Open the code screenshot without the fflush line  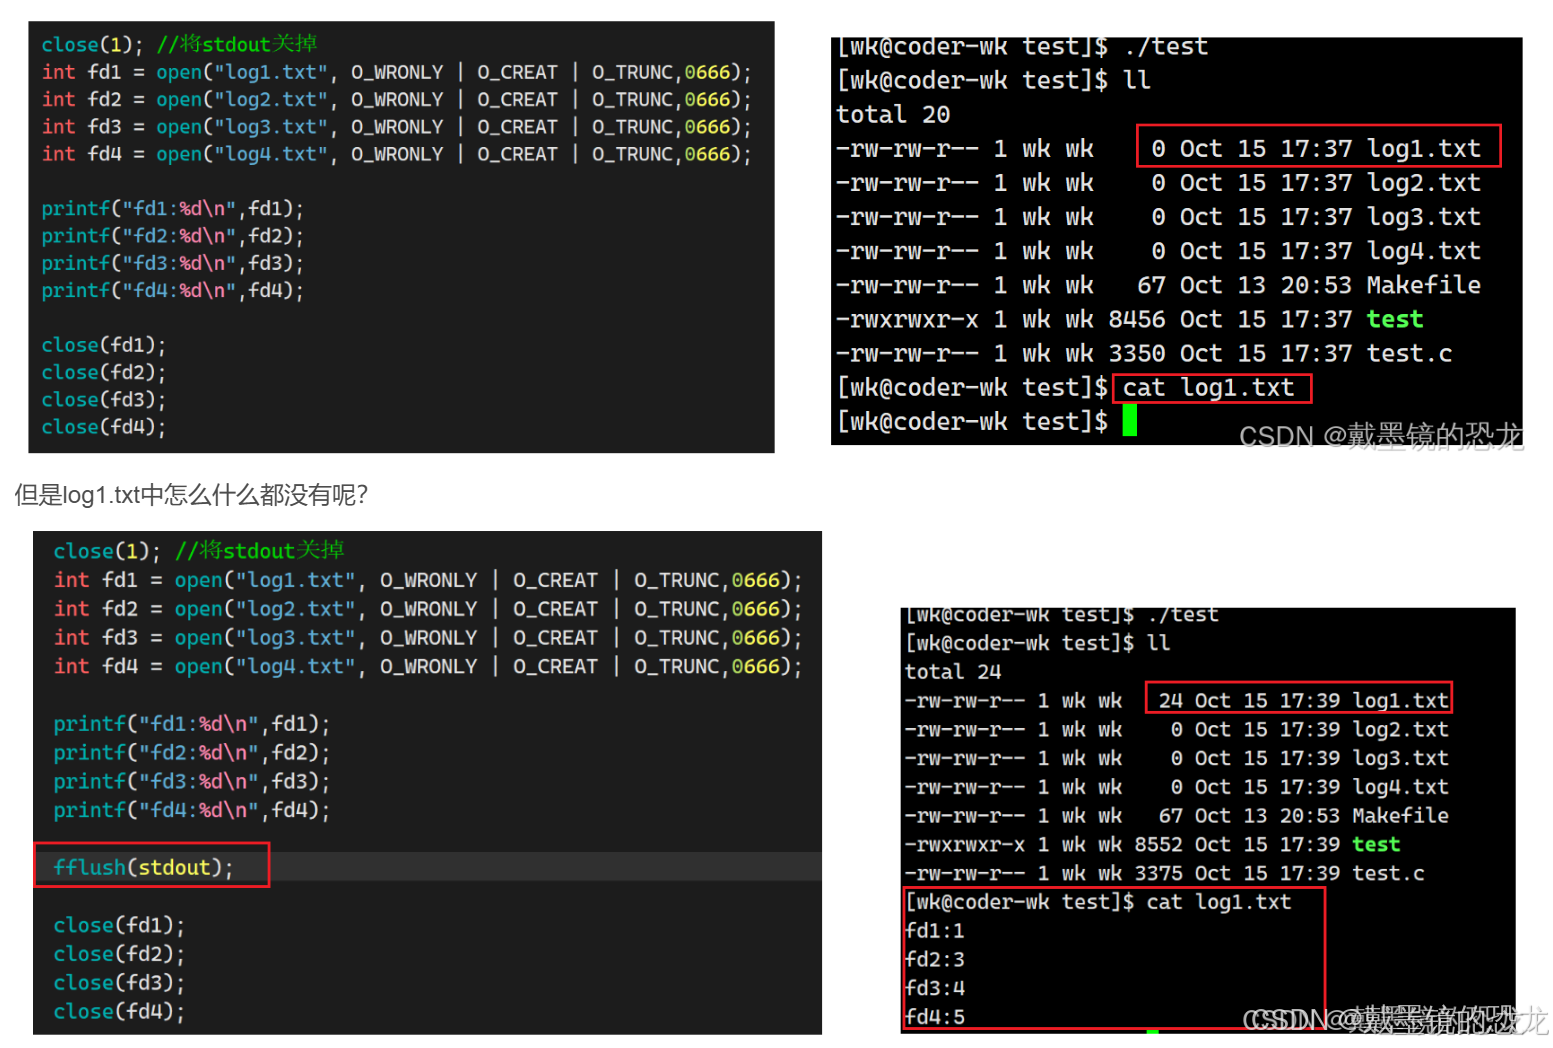click(x=401, y=237)
